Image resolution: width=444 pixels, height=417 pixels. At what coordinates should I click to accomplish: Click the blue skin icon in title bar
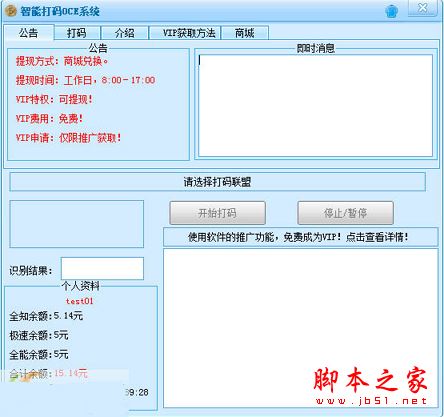pyautogui.click(x=392, y=11)
